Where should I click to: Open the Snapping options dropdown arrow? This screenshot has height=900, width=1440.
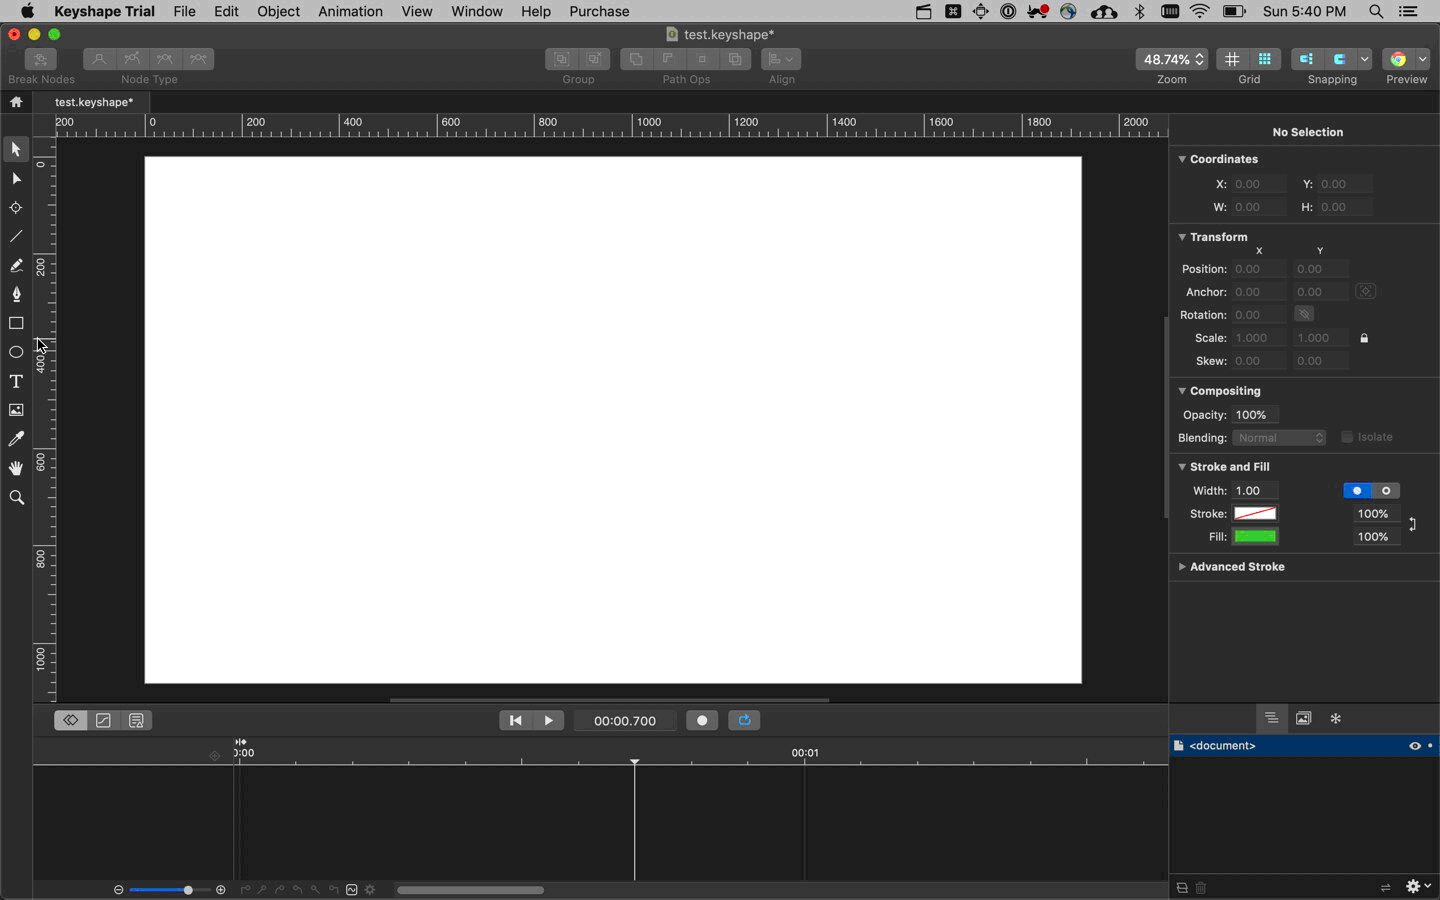pos(1364,59)
